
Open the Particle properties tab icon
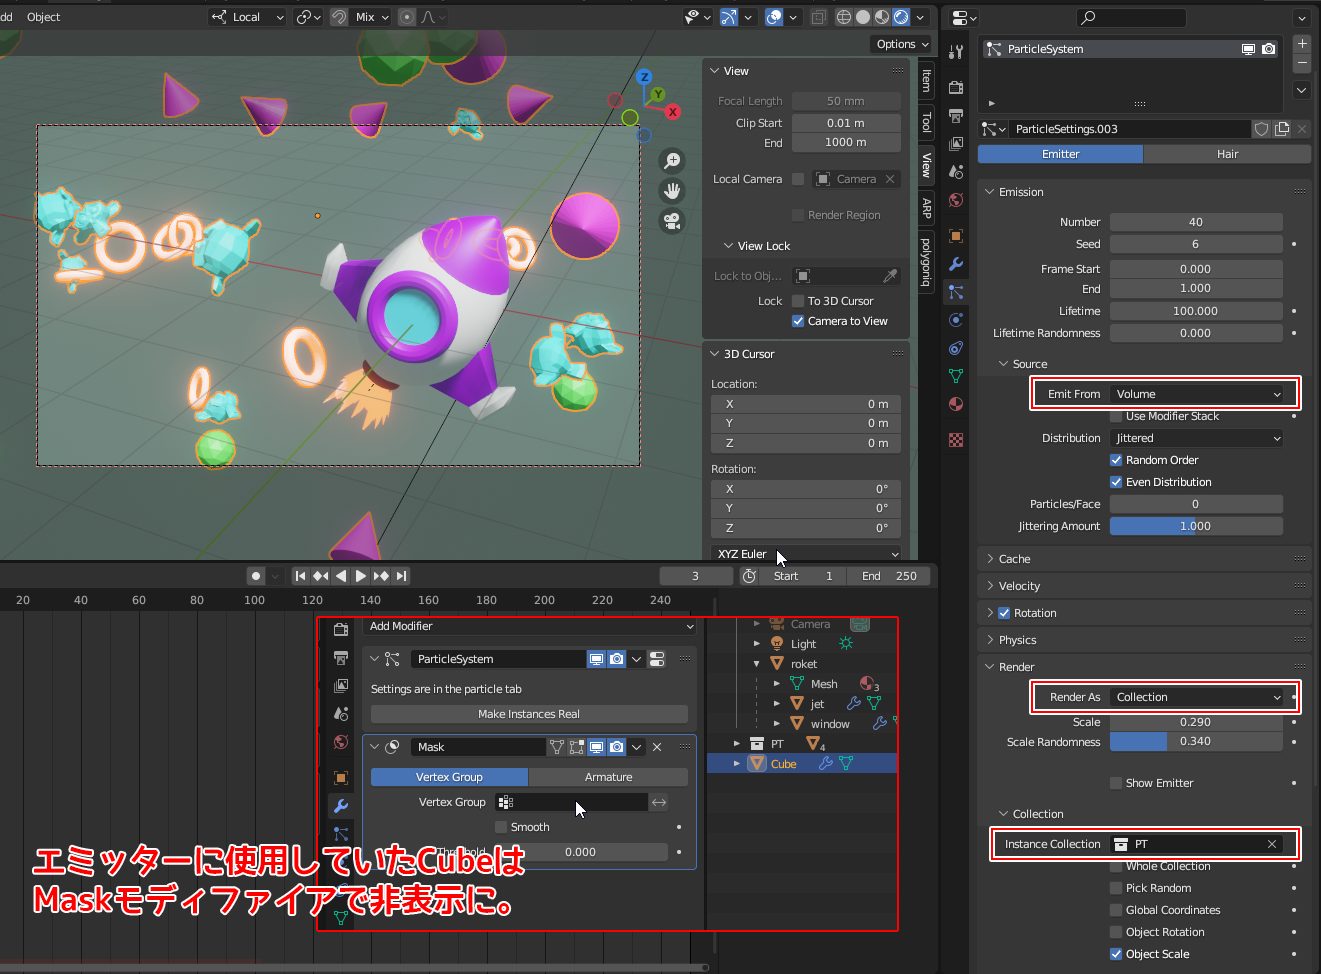coord(956,292)
